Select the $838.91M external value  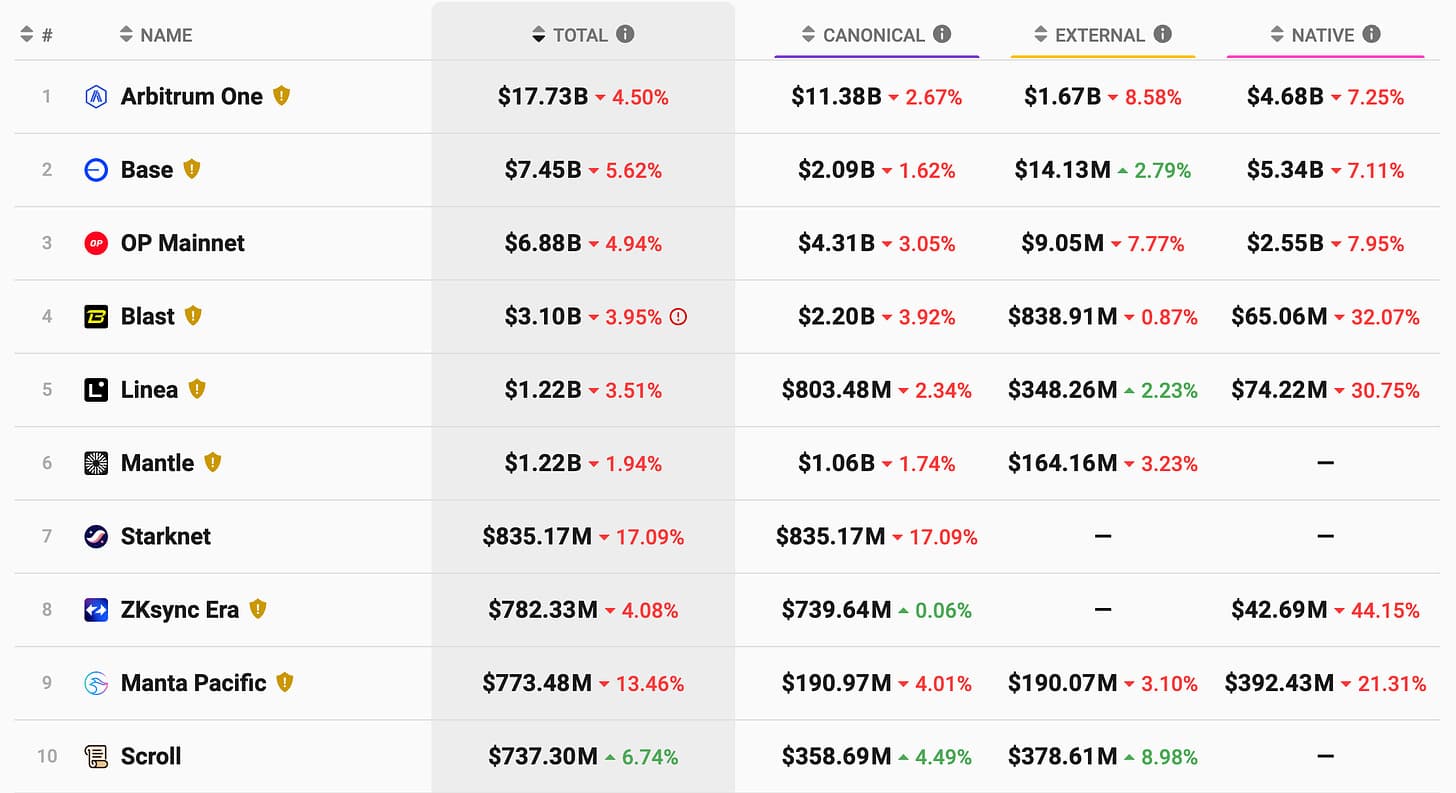click(x=1063, y=317)
